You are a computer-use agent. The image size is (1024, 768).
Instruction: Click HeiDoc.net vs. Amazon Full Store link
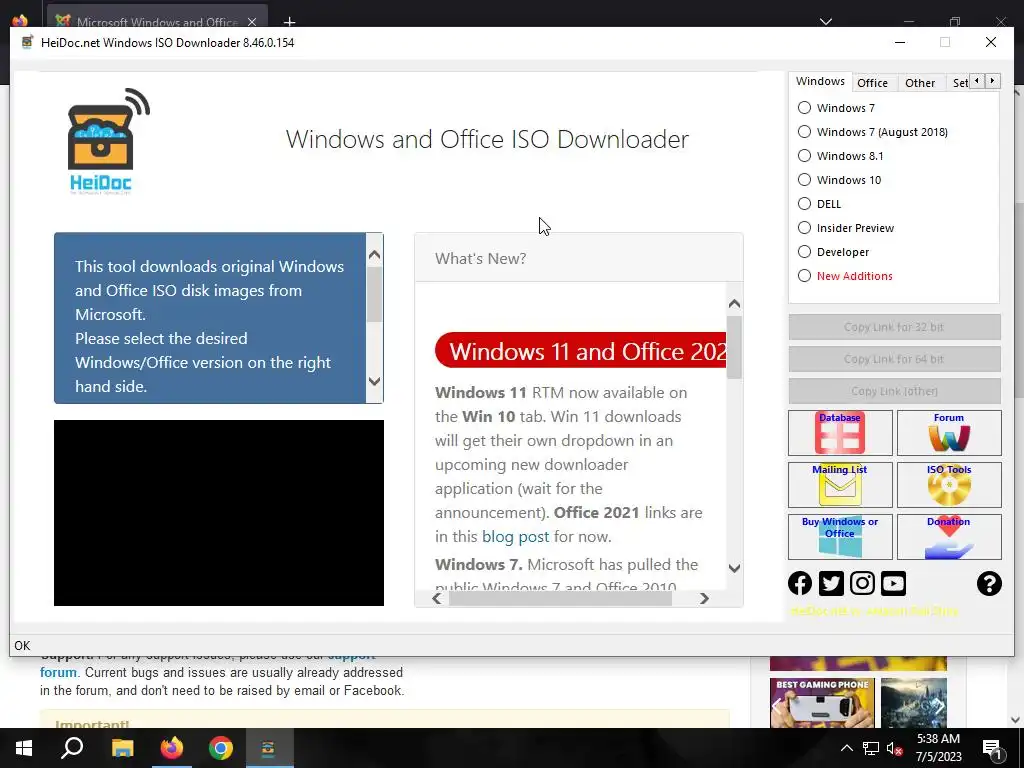[x=874, y=611]
